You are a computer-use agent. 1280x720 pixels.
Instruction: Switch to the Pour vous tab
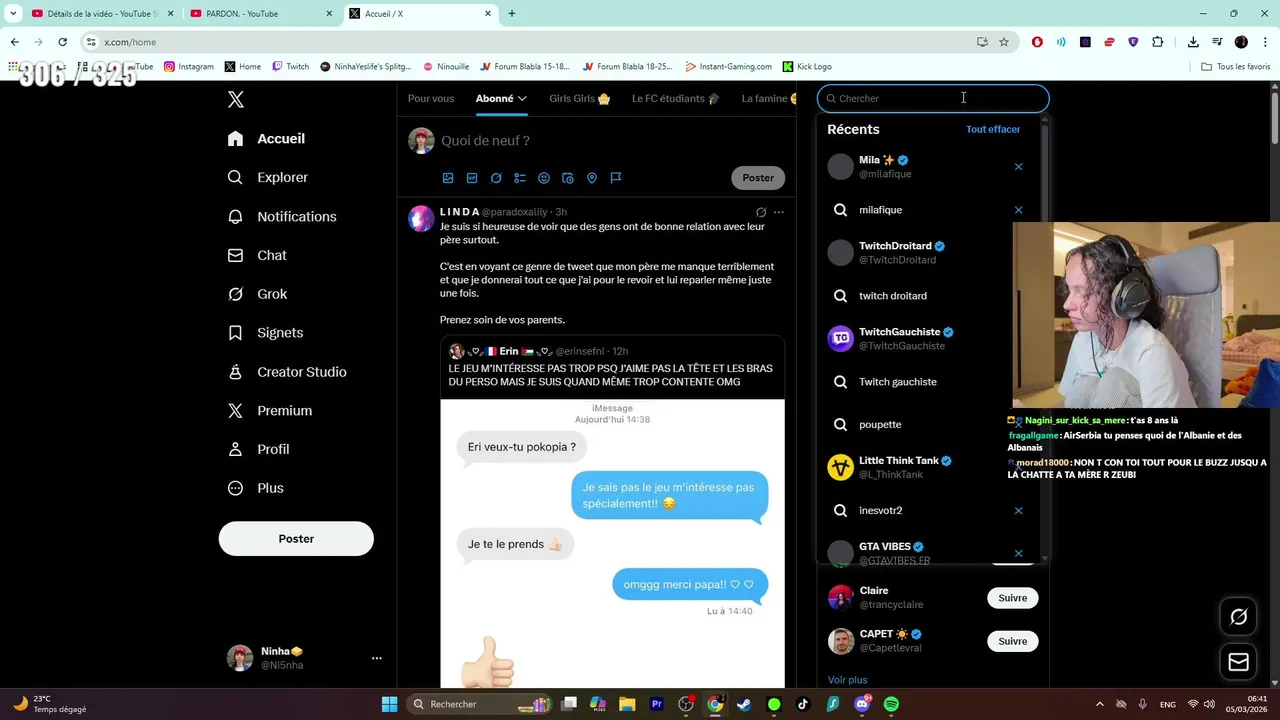431,98
